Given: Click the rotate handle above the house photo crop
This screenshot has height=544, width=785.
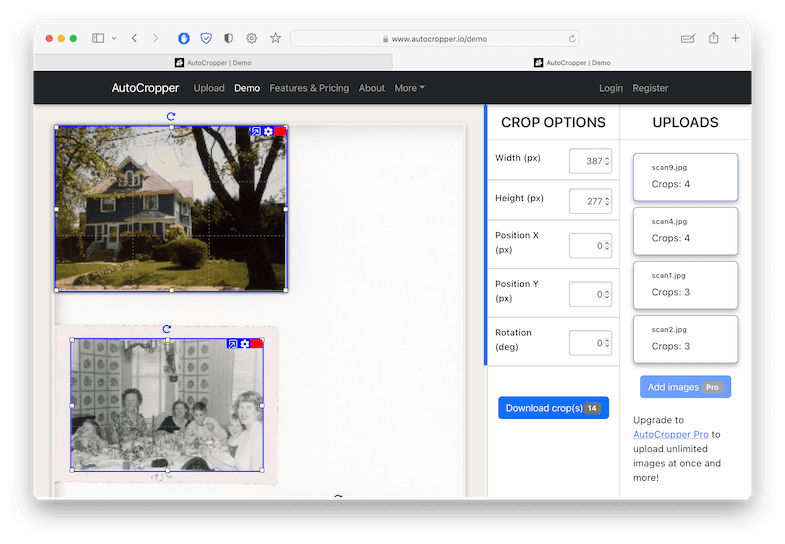Looking at the screenshot, I should (171, 116).
